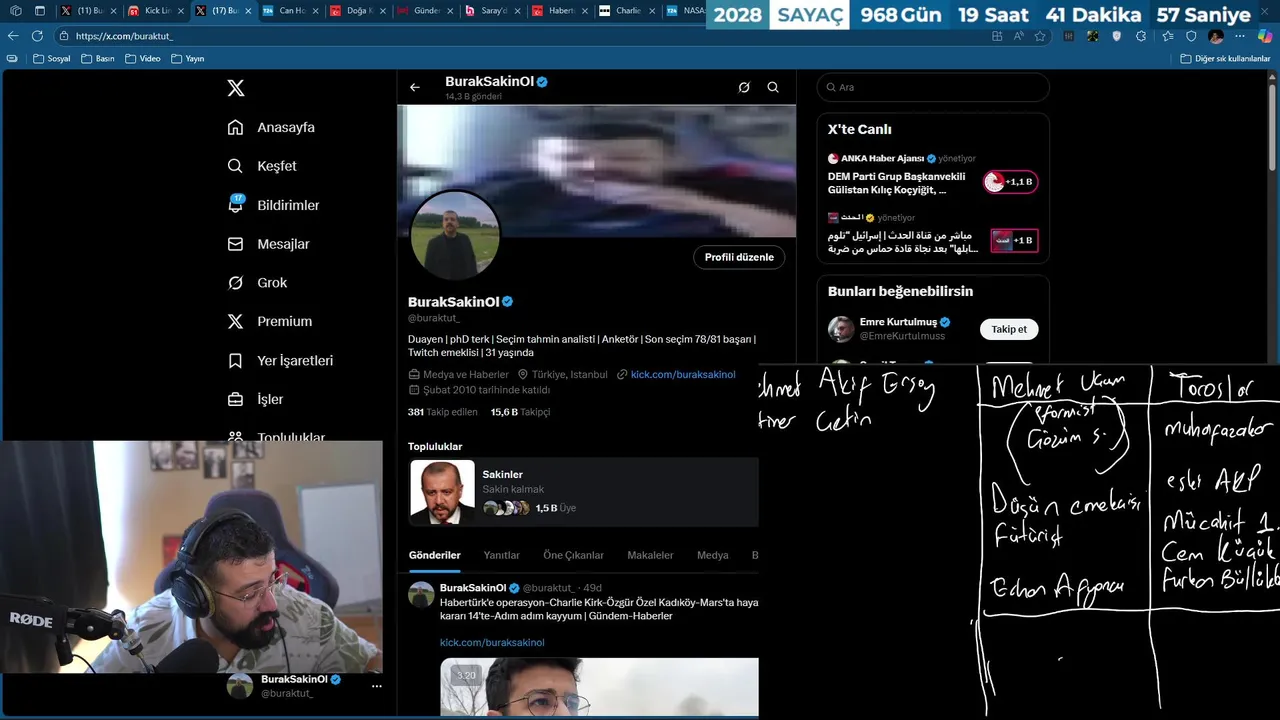Open the tab actions menu icon
The width and height of the screenshot is (1280, 720).
pos(40,11)
